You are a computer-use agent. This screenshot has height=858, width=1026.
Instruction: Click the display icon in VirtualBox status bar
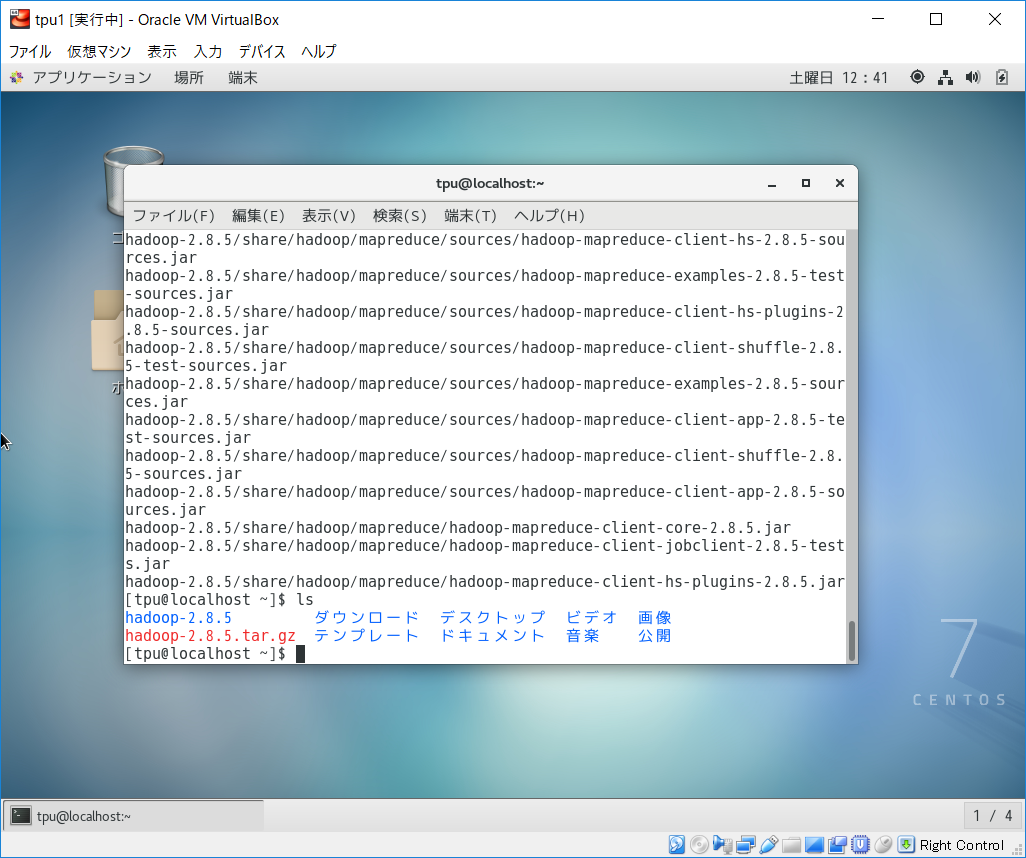point(812,844)
